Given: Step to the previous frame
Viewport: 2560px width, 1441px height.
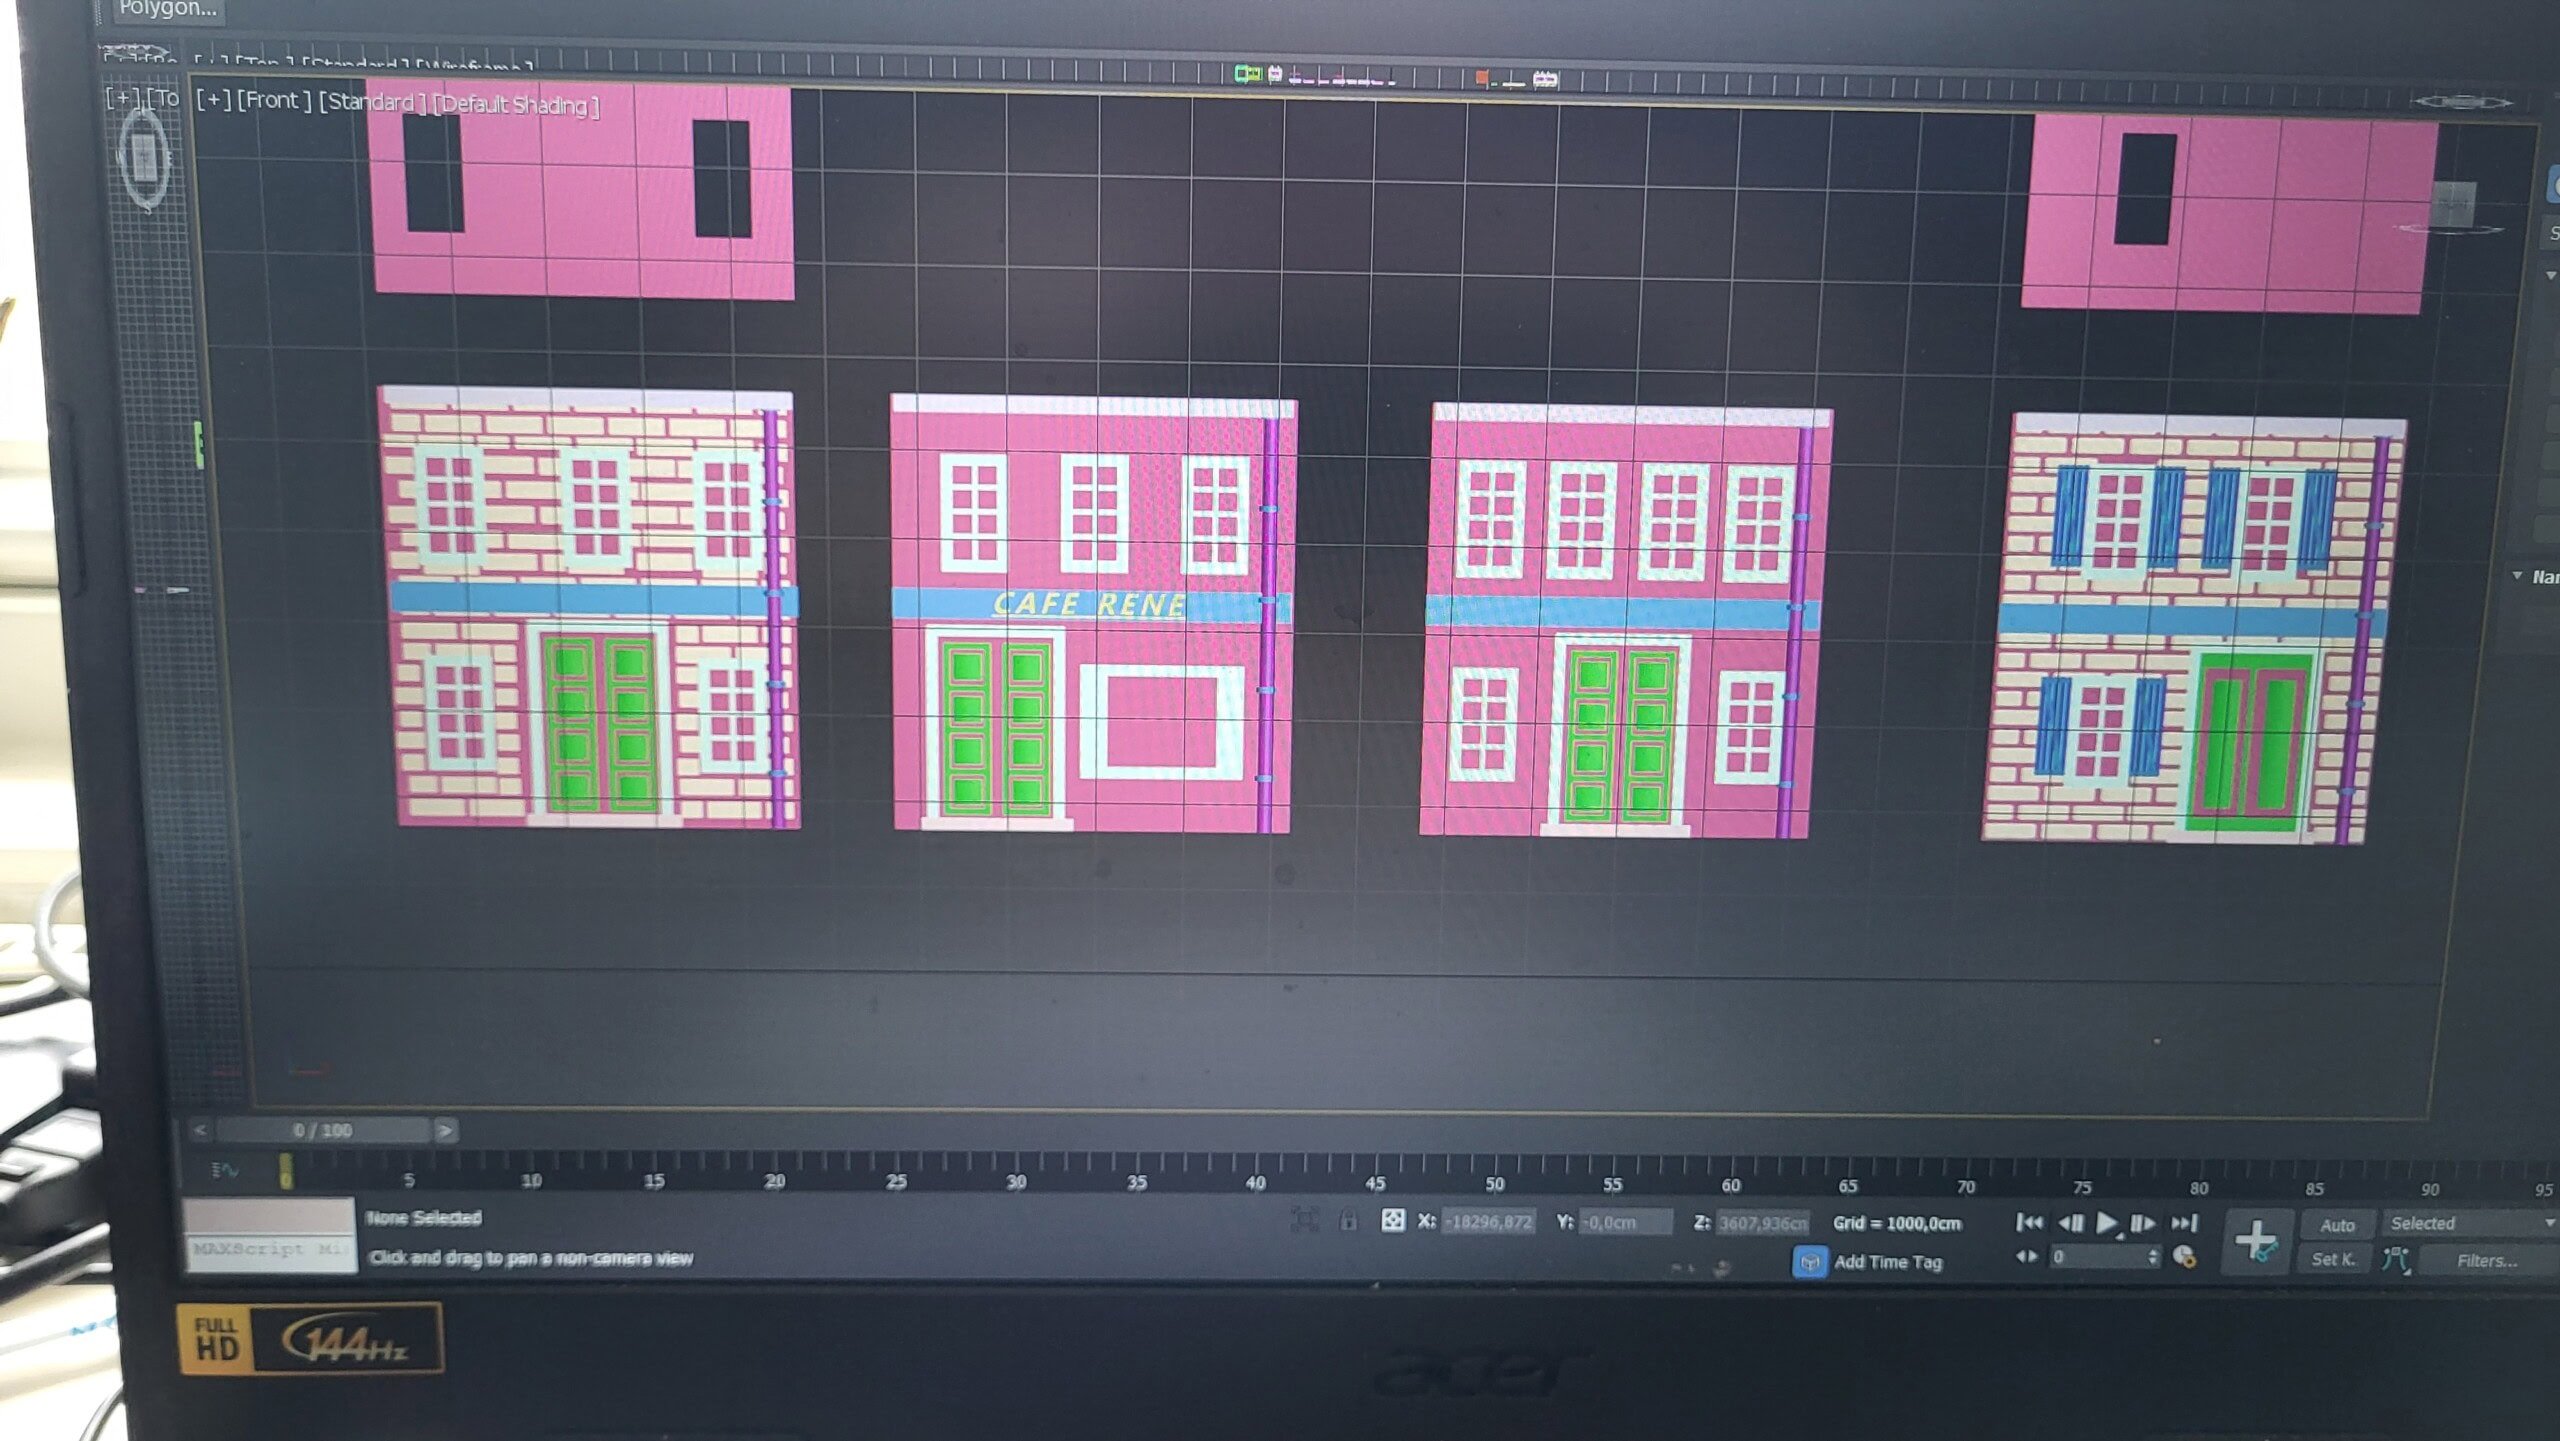Looking at the screenshot, I should point(2070,1222).
